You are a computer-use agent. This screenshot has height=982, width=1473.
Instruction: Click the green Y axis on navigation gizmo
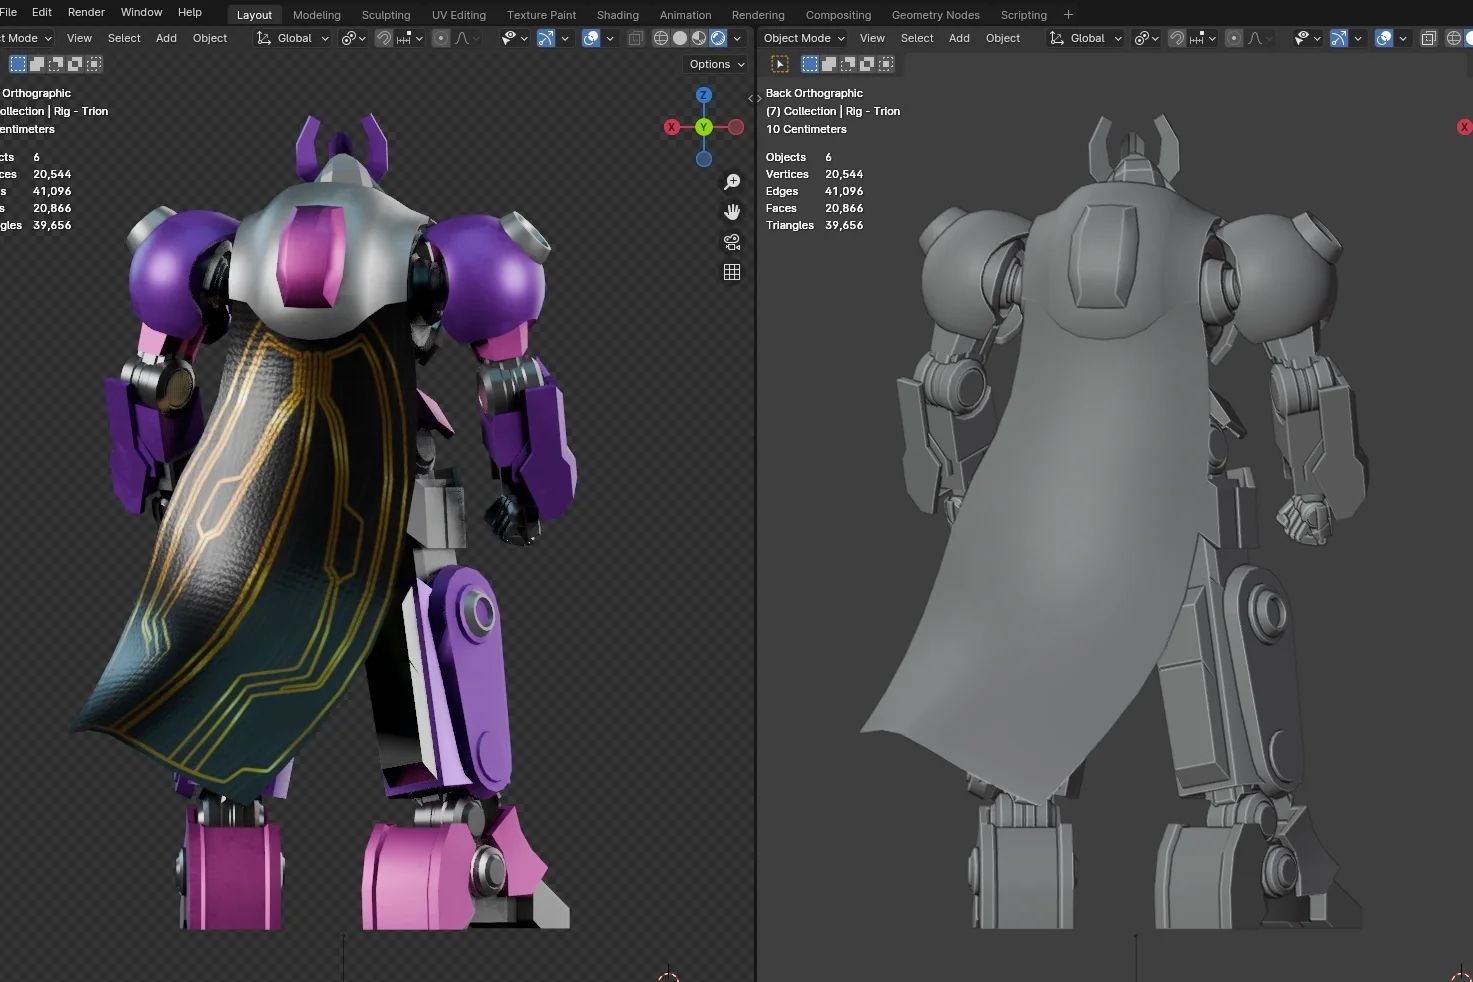tap(703, 127)
